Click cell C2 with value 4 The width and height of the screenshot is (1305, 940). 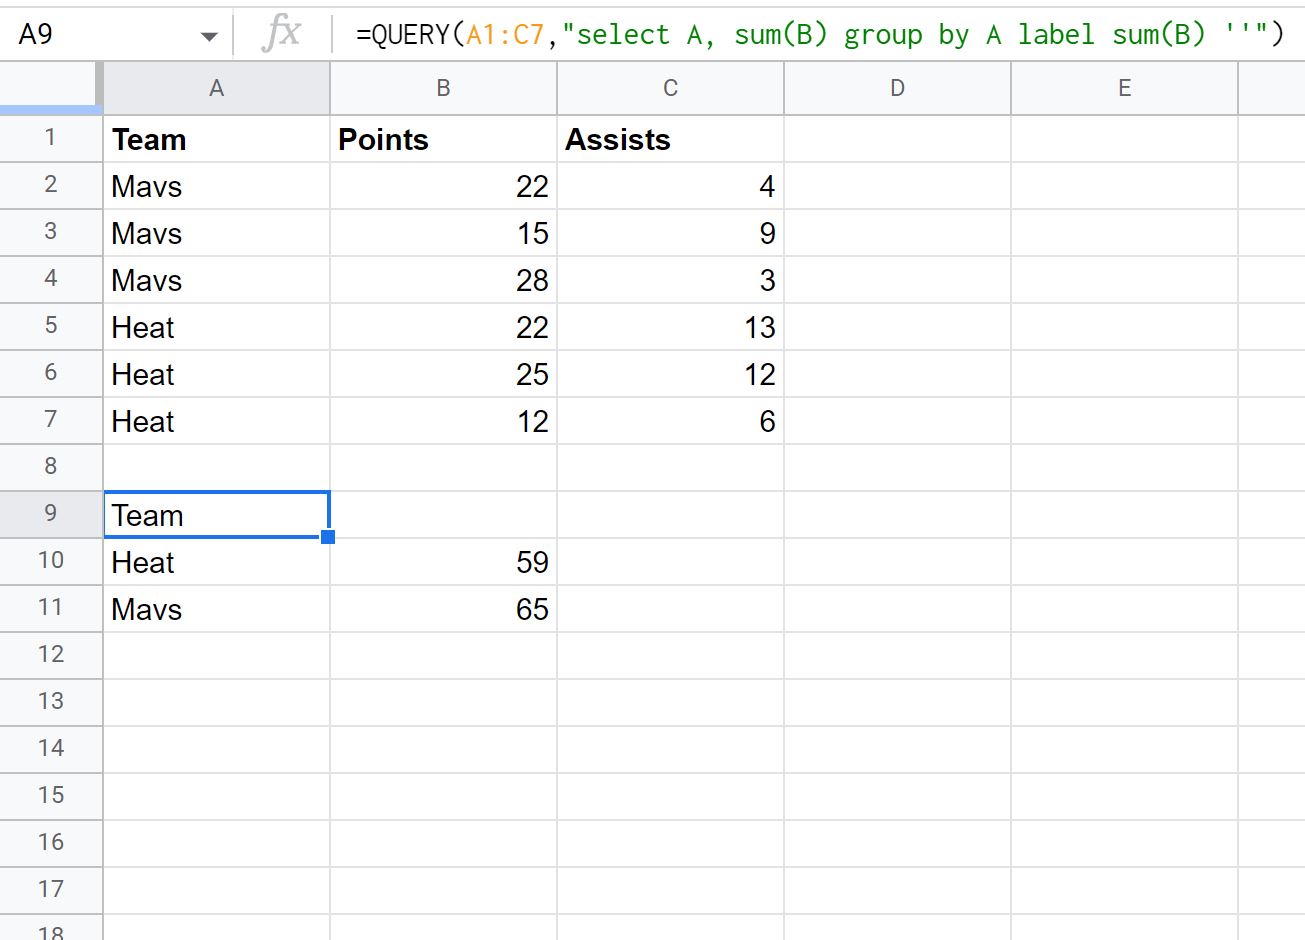tap(670, 186)
